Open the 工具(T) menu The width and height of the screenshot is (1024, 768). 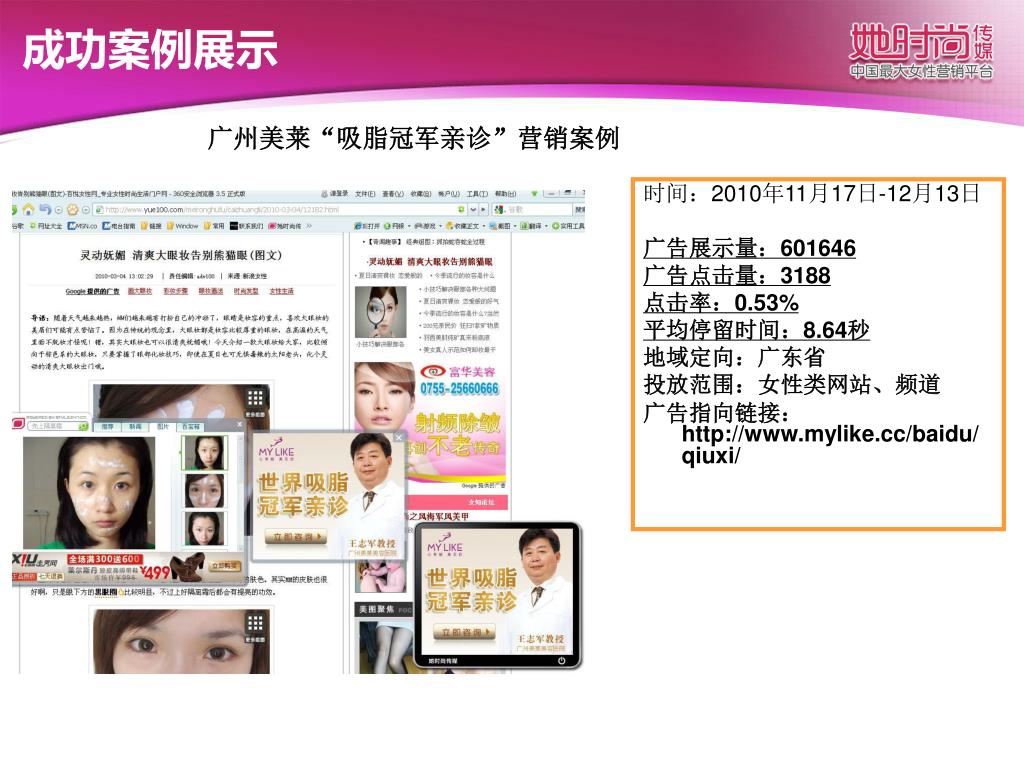[x=477, y=194]
